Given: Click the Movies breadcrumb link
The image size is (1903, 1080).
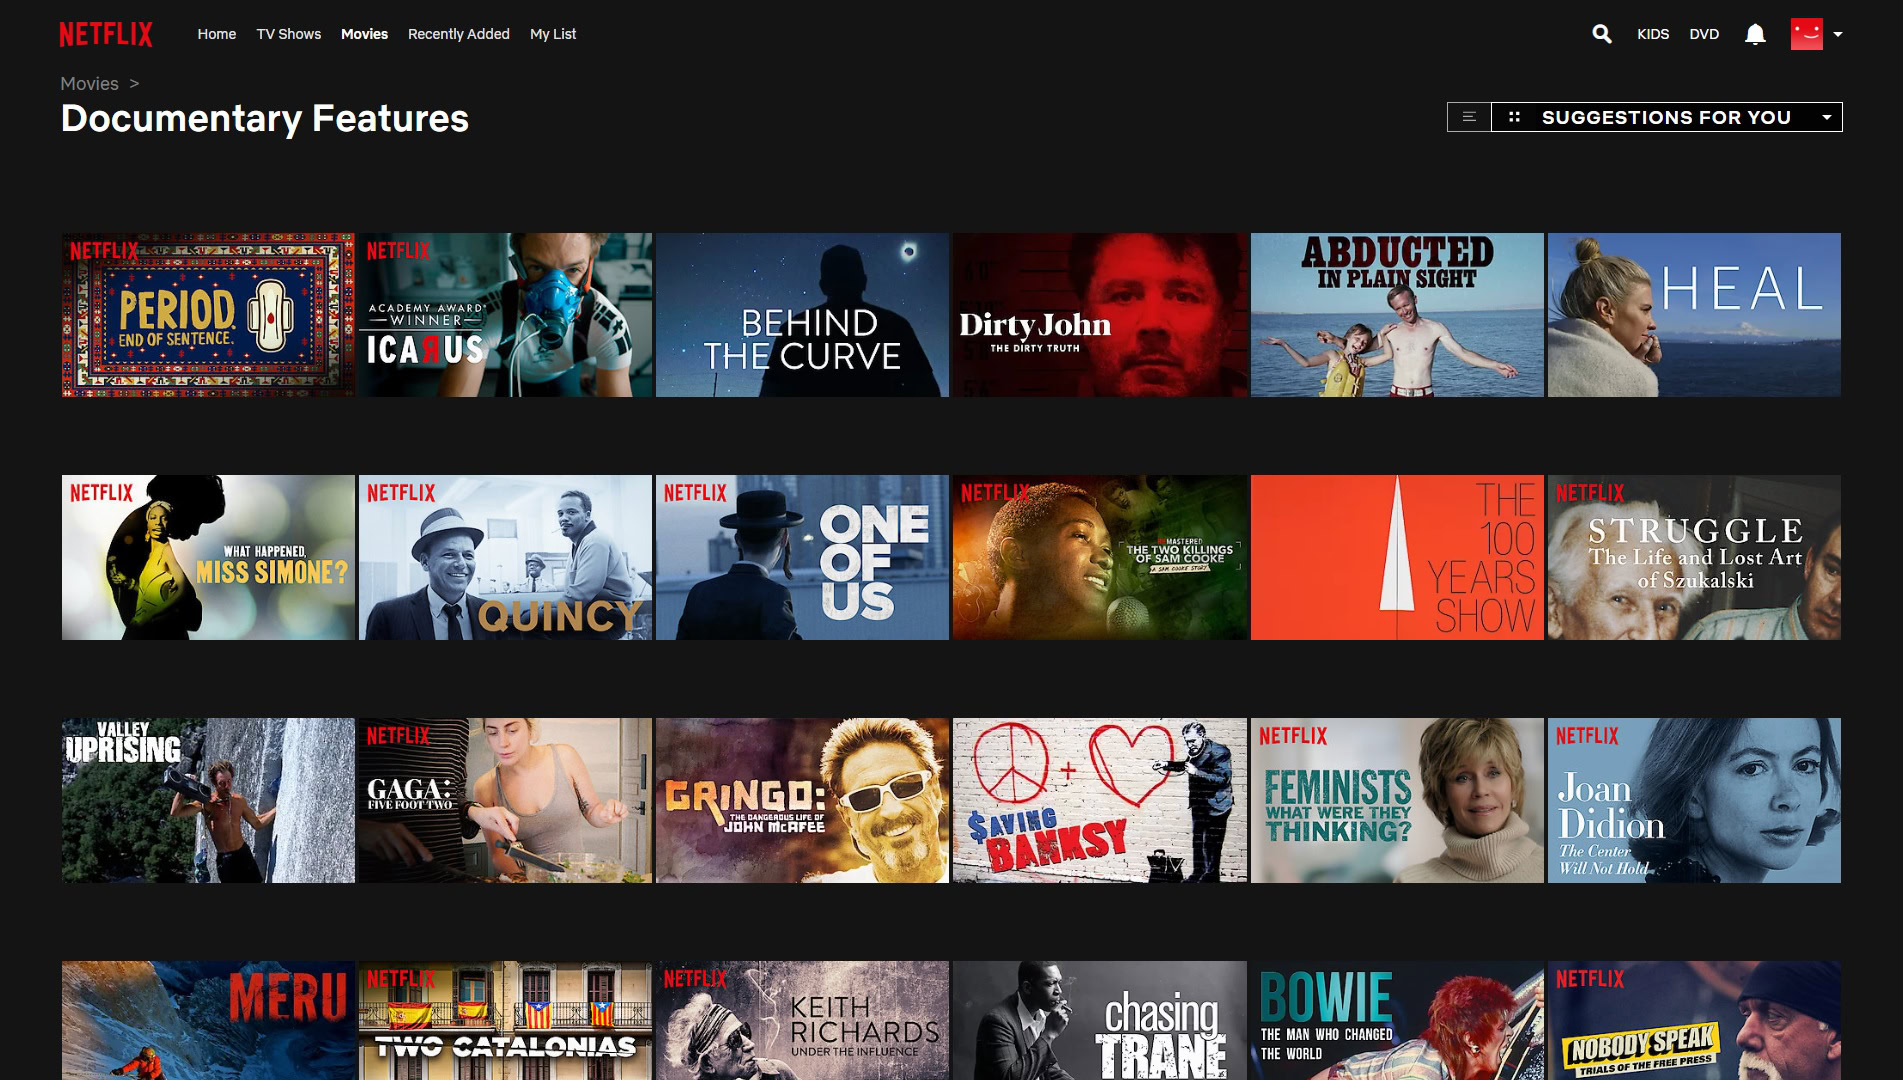Looking at the screenshot, I should pos(89,84).
